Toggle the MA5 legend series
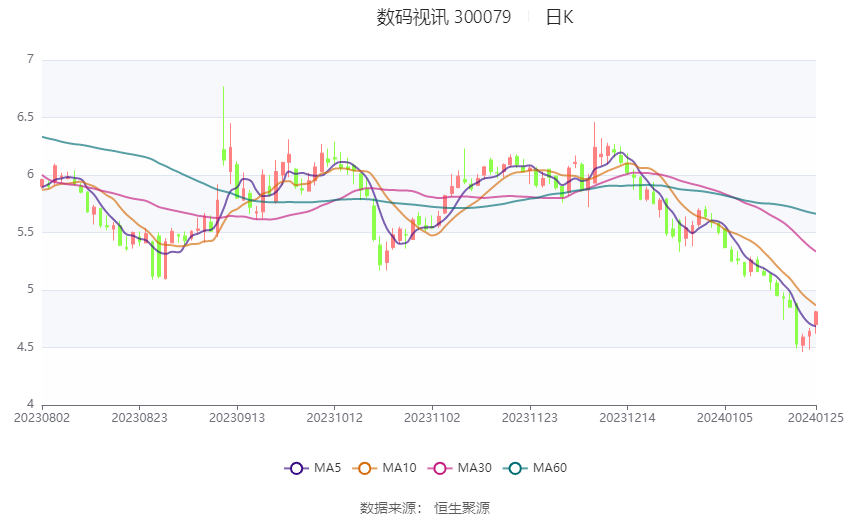Screen dimensions: 850x516 pyautogui.click(x=313, y=468)
